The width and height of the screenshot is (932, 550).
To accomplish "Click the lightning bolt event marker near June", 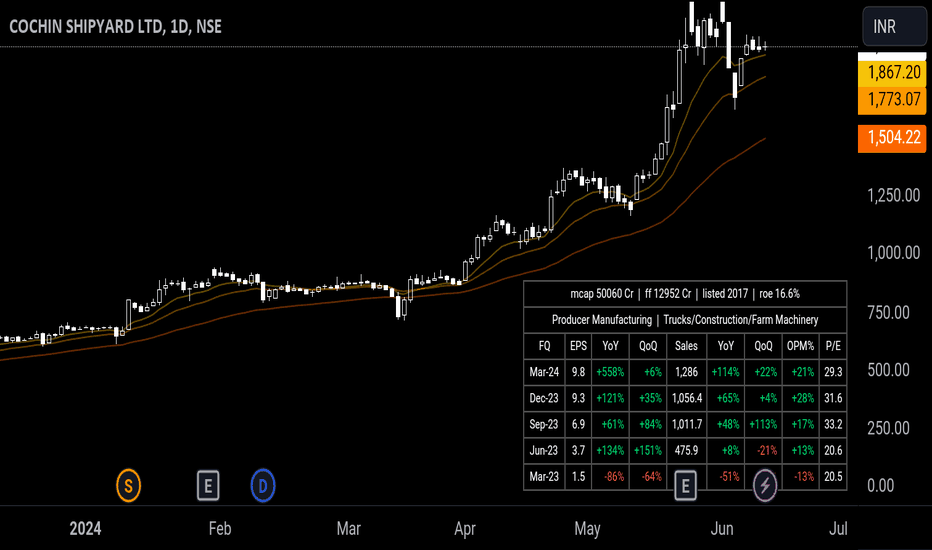I will (765, 486).
